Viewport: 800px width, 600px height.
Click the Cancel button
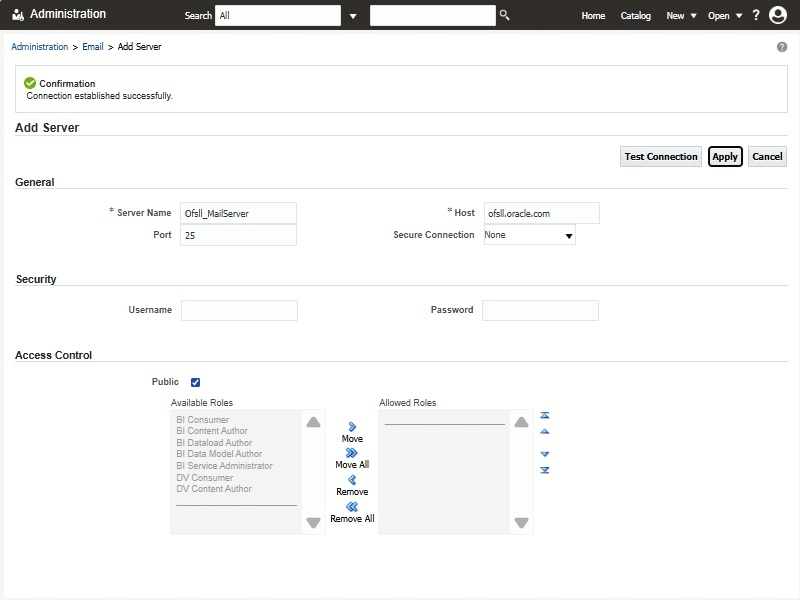coord(767,157)
